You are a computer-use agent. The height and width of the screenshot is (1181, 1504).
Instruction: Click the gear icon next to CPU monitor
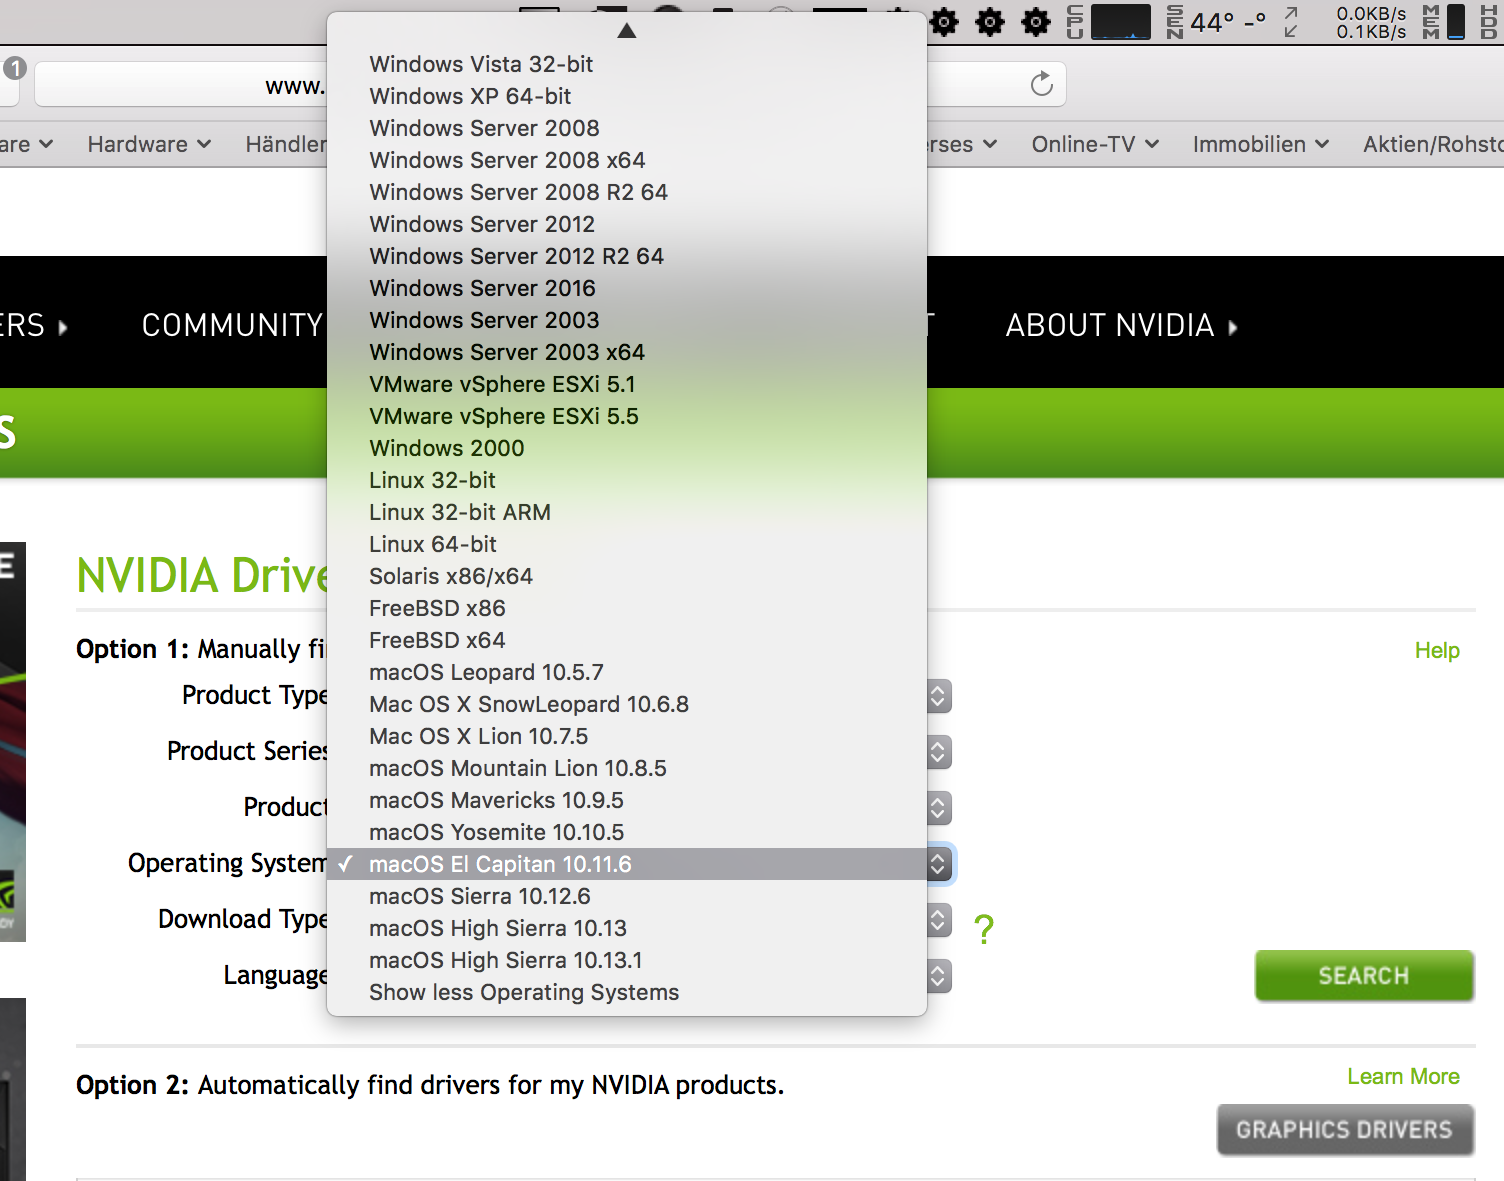[1036, 21]
